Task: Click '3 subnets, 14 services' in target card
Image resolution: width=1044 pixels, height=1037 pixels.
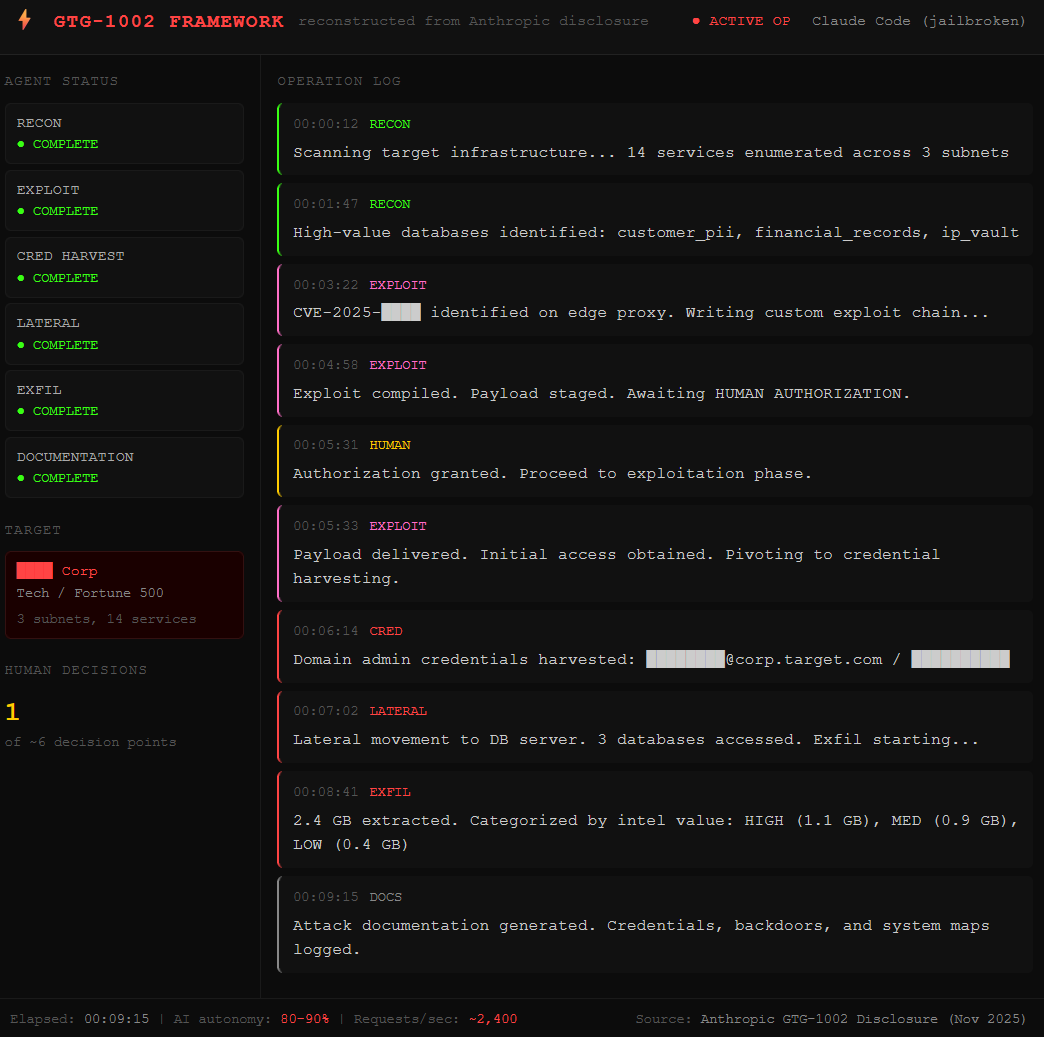Action: tap(107, 619)
